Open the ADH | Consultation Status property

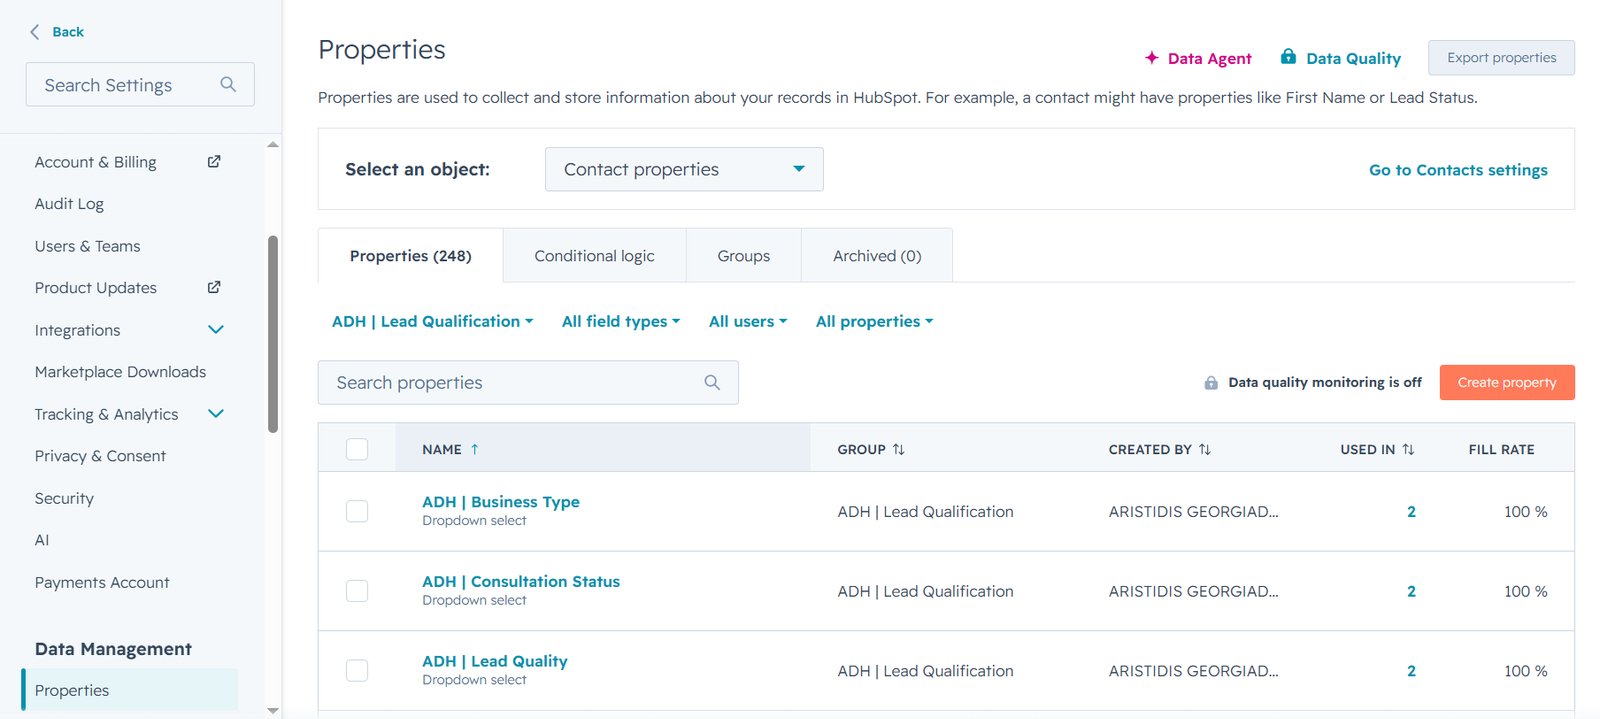pyautogui.click(x=521, y=581)
